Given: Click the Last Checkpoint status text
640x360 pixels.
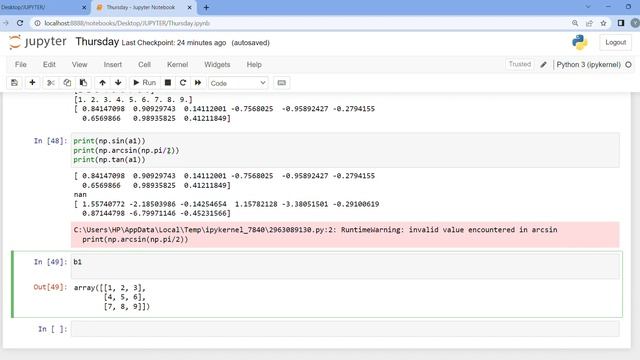Looking at the screenshot, I should tap(174, 43).
